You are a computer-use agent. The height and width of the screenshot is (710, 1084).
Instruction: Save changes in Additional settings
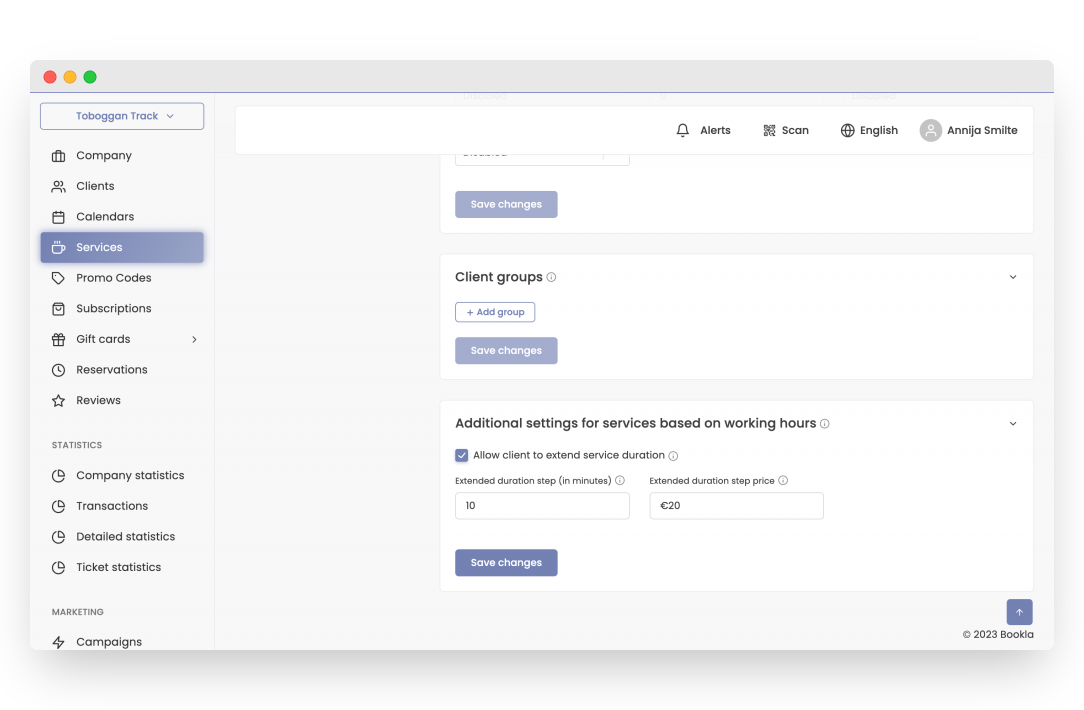tap(506, 562)
